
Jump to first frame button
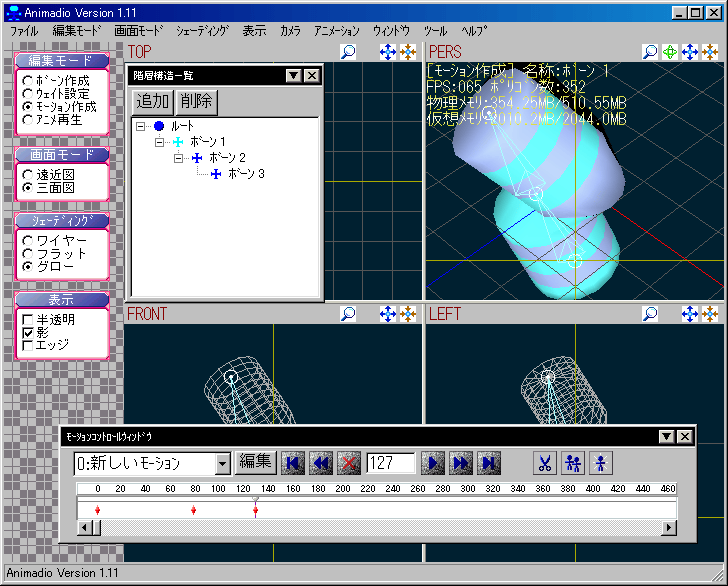click(x=293, y=463)
